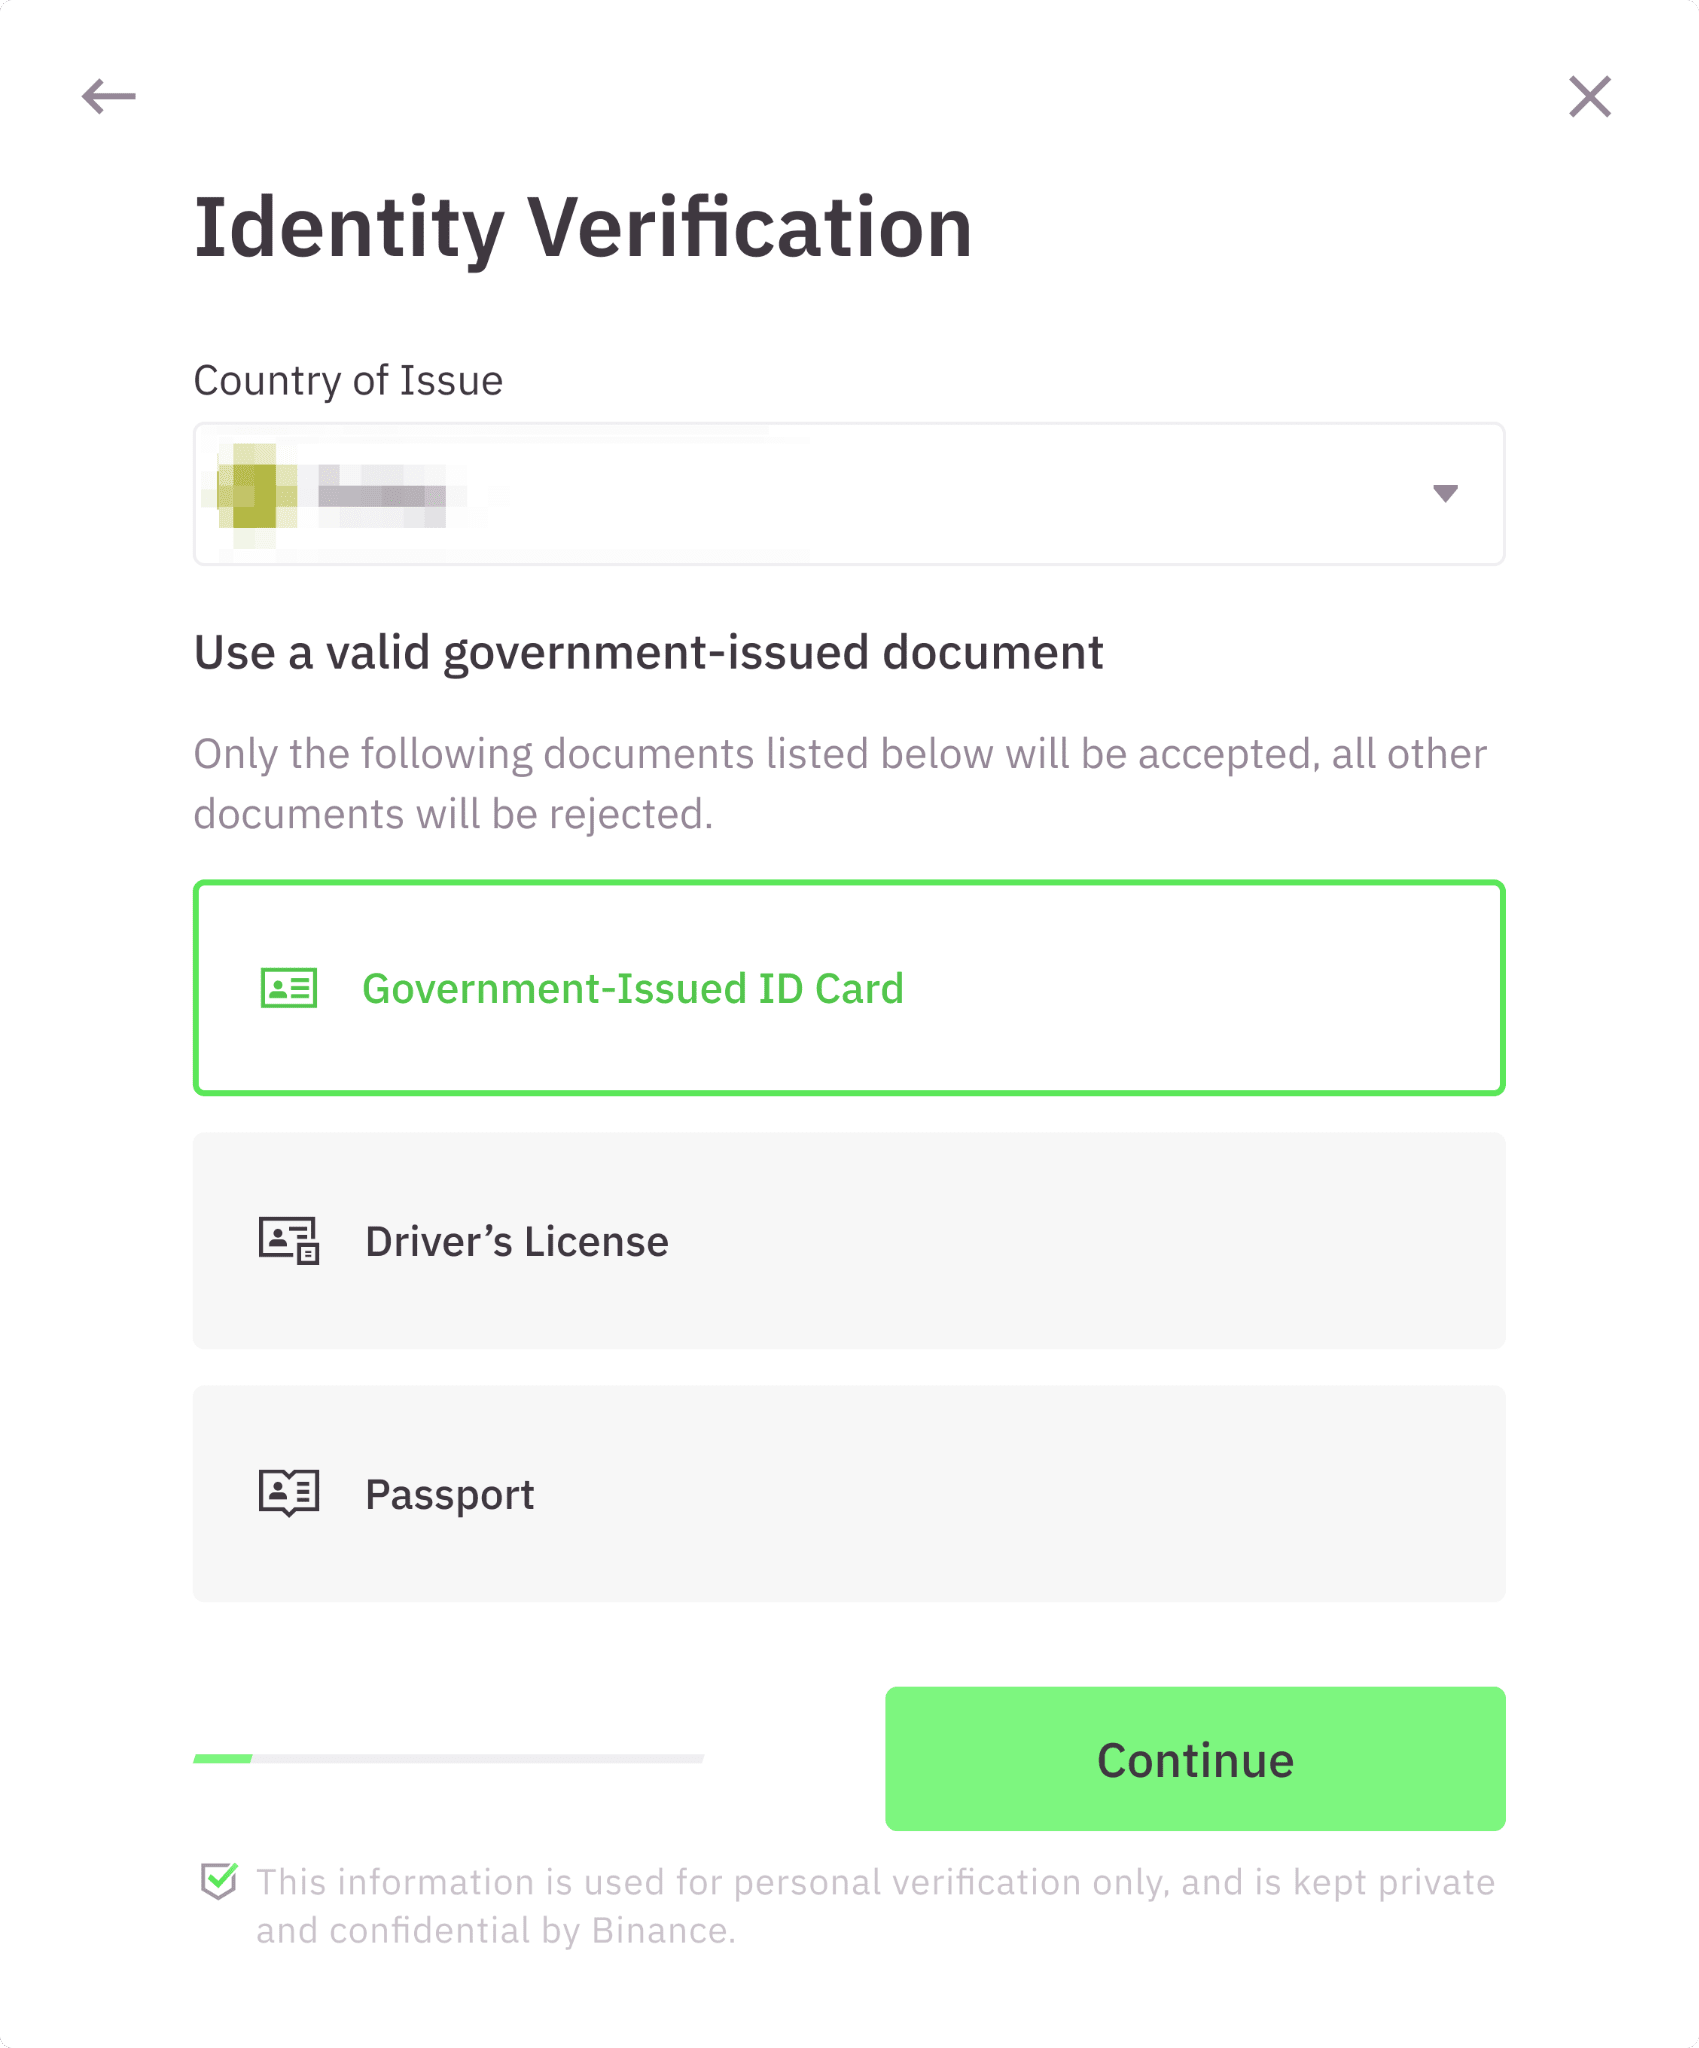Click the passport icon beside the Passport label

pyautogui.click(x=287, y=1493)
